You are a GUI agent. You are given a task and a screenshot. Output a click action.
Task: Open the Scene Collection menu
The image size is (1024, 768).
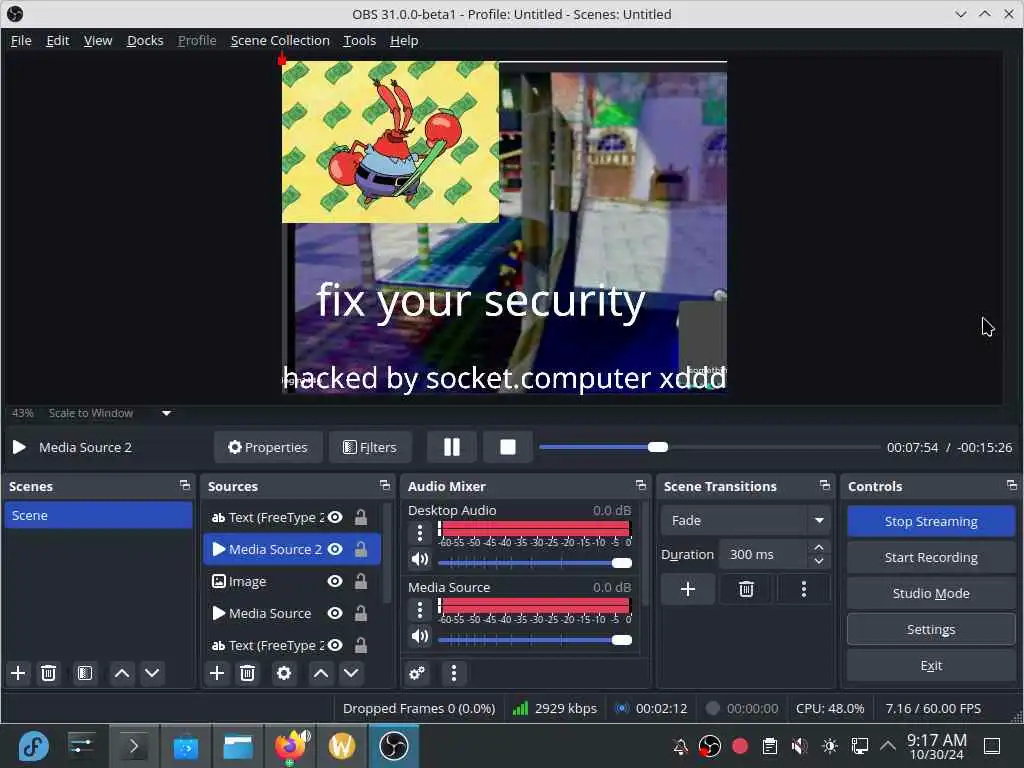coord(280,40)
